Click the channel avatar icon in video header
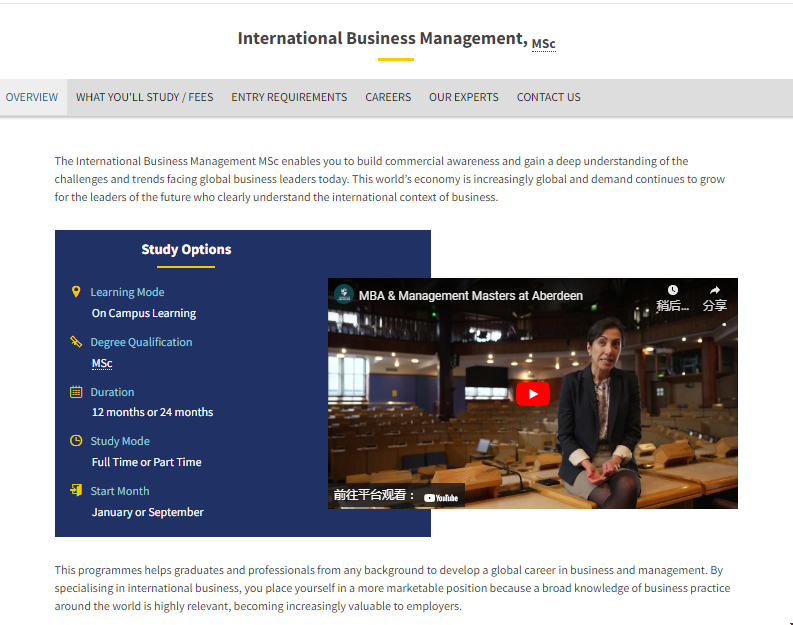793x625 pixels. (x=344, y=295)
